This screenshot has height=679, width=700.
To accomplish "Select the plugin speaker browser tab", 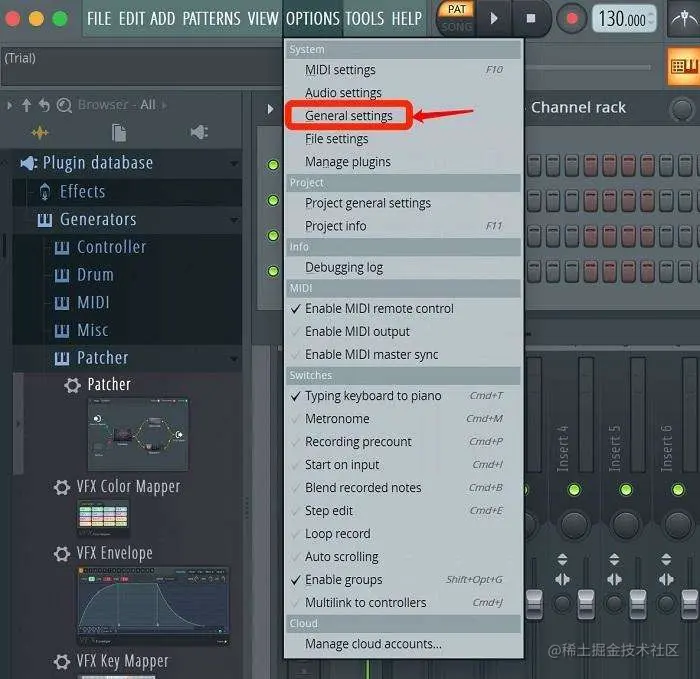I will pos(199,133).
